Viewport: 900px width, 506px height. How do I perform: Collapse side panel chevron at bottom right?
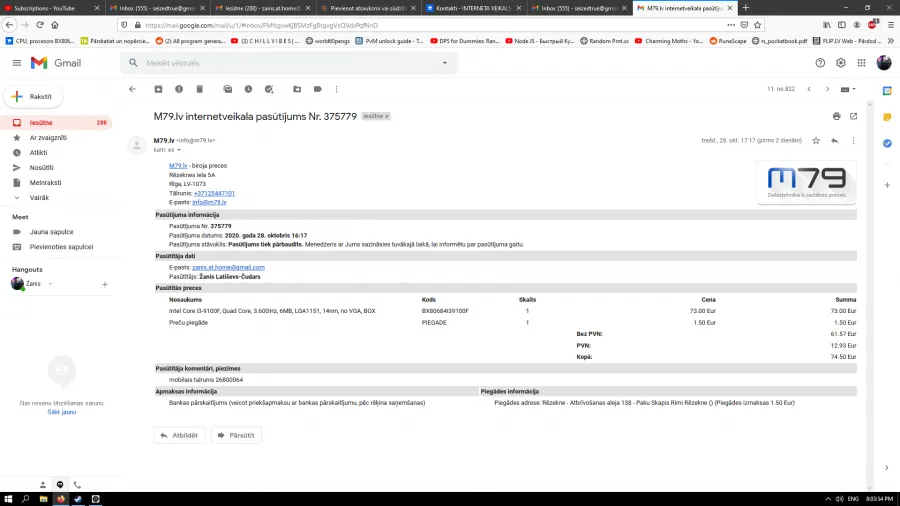[x=887, y=468]
